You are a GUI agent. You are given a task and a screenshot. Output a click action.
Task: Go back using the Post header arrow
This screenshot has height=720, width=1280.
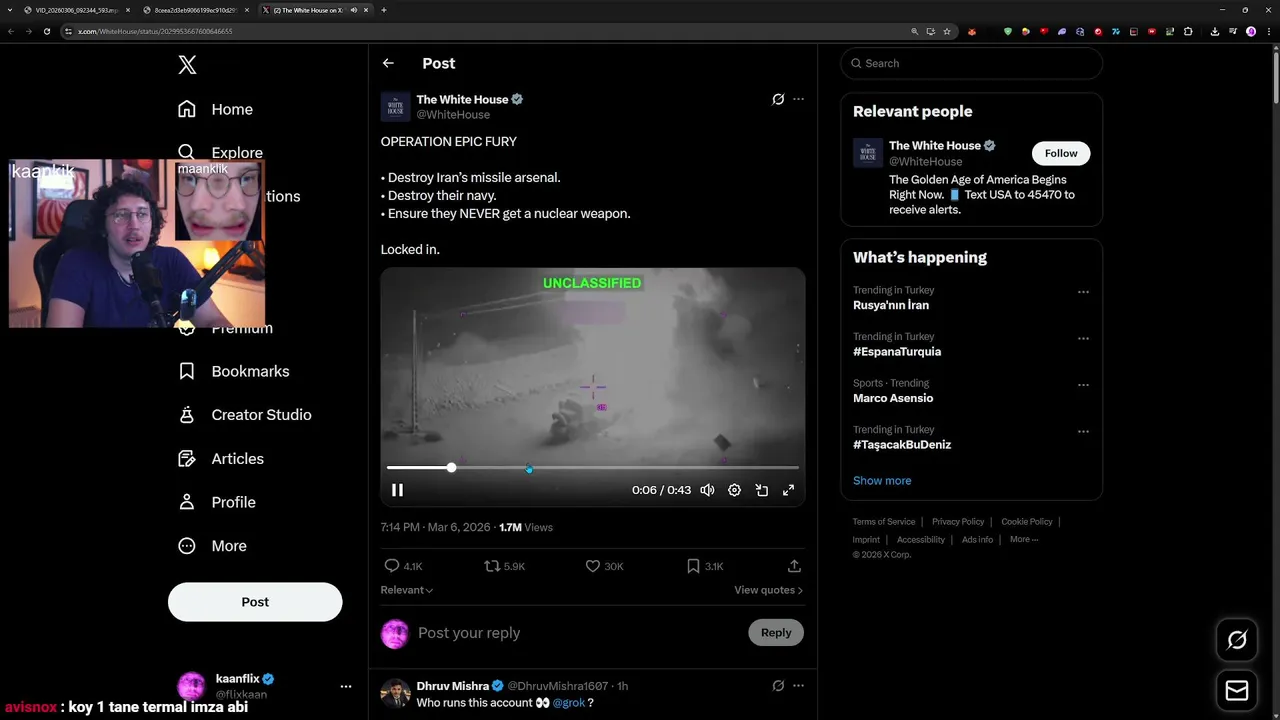[388, 63]
